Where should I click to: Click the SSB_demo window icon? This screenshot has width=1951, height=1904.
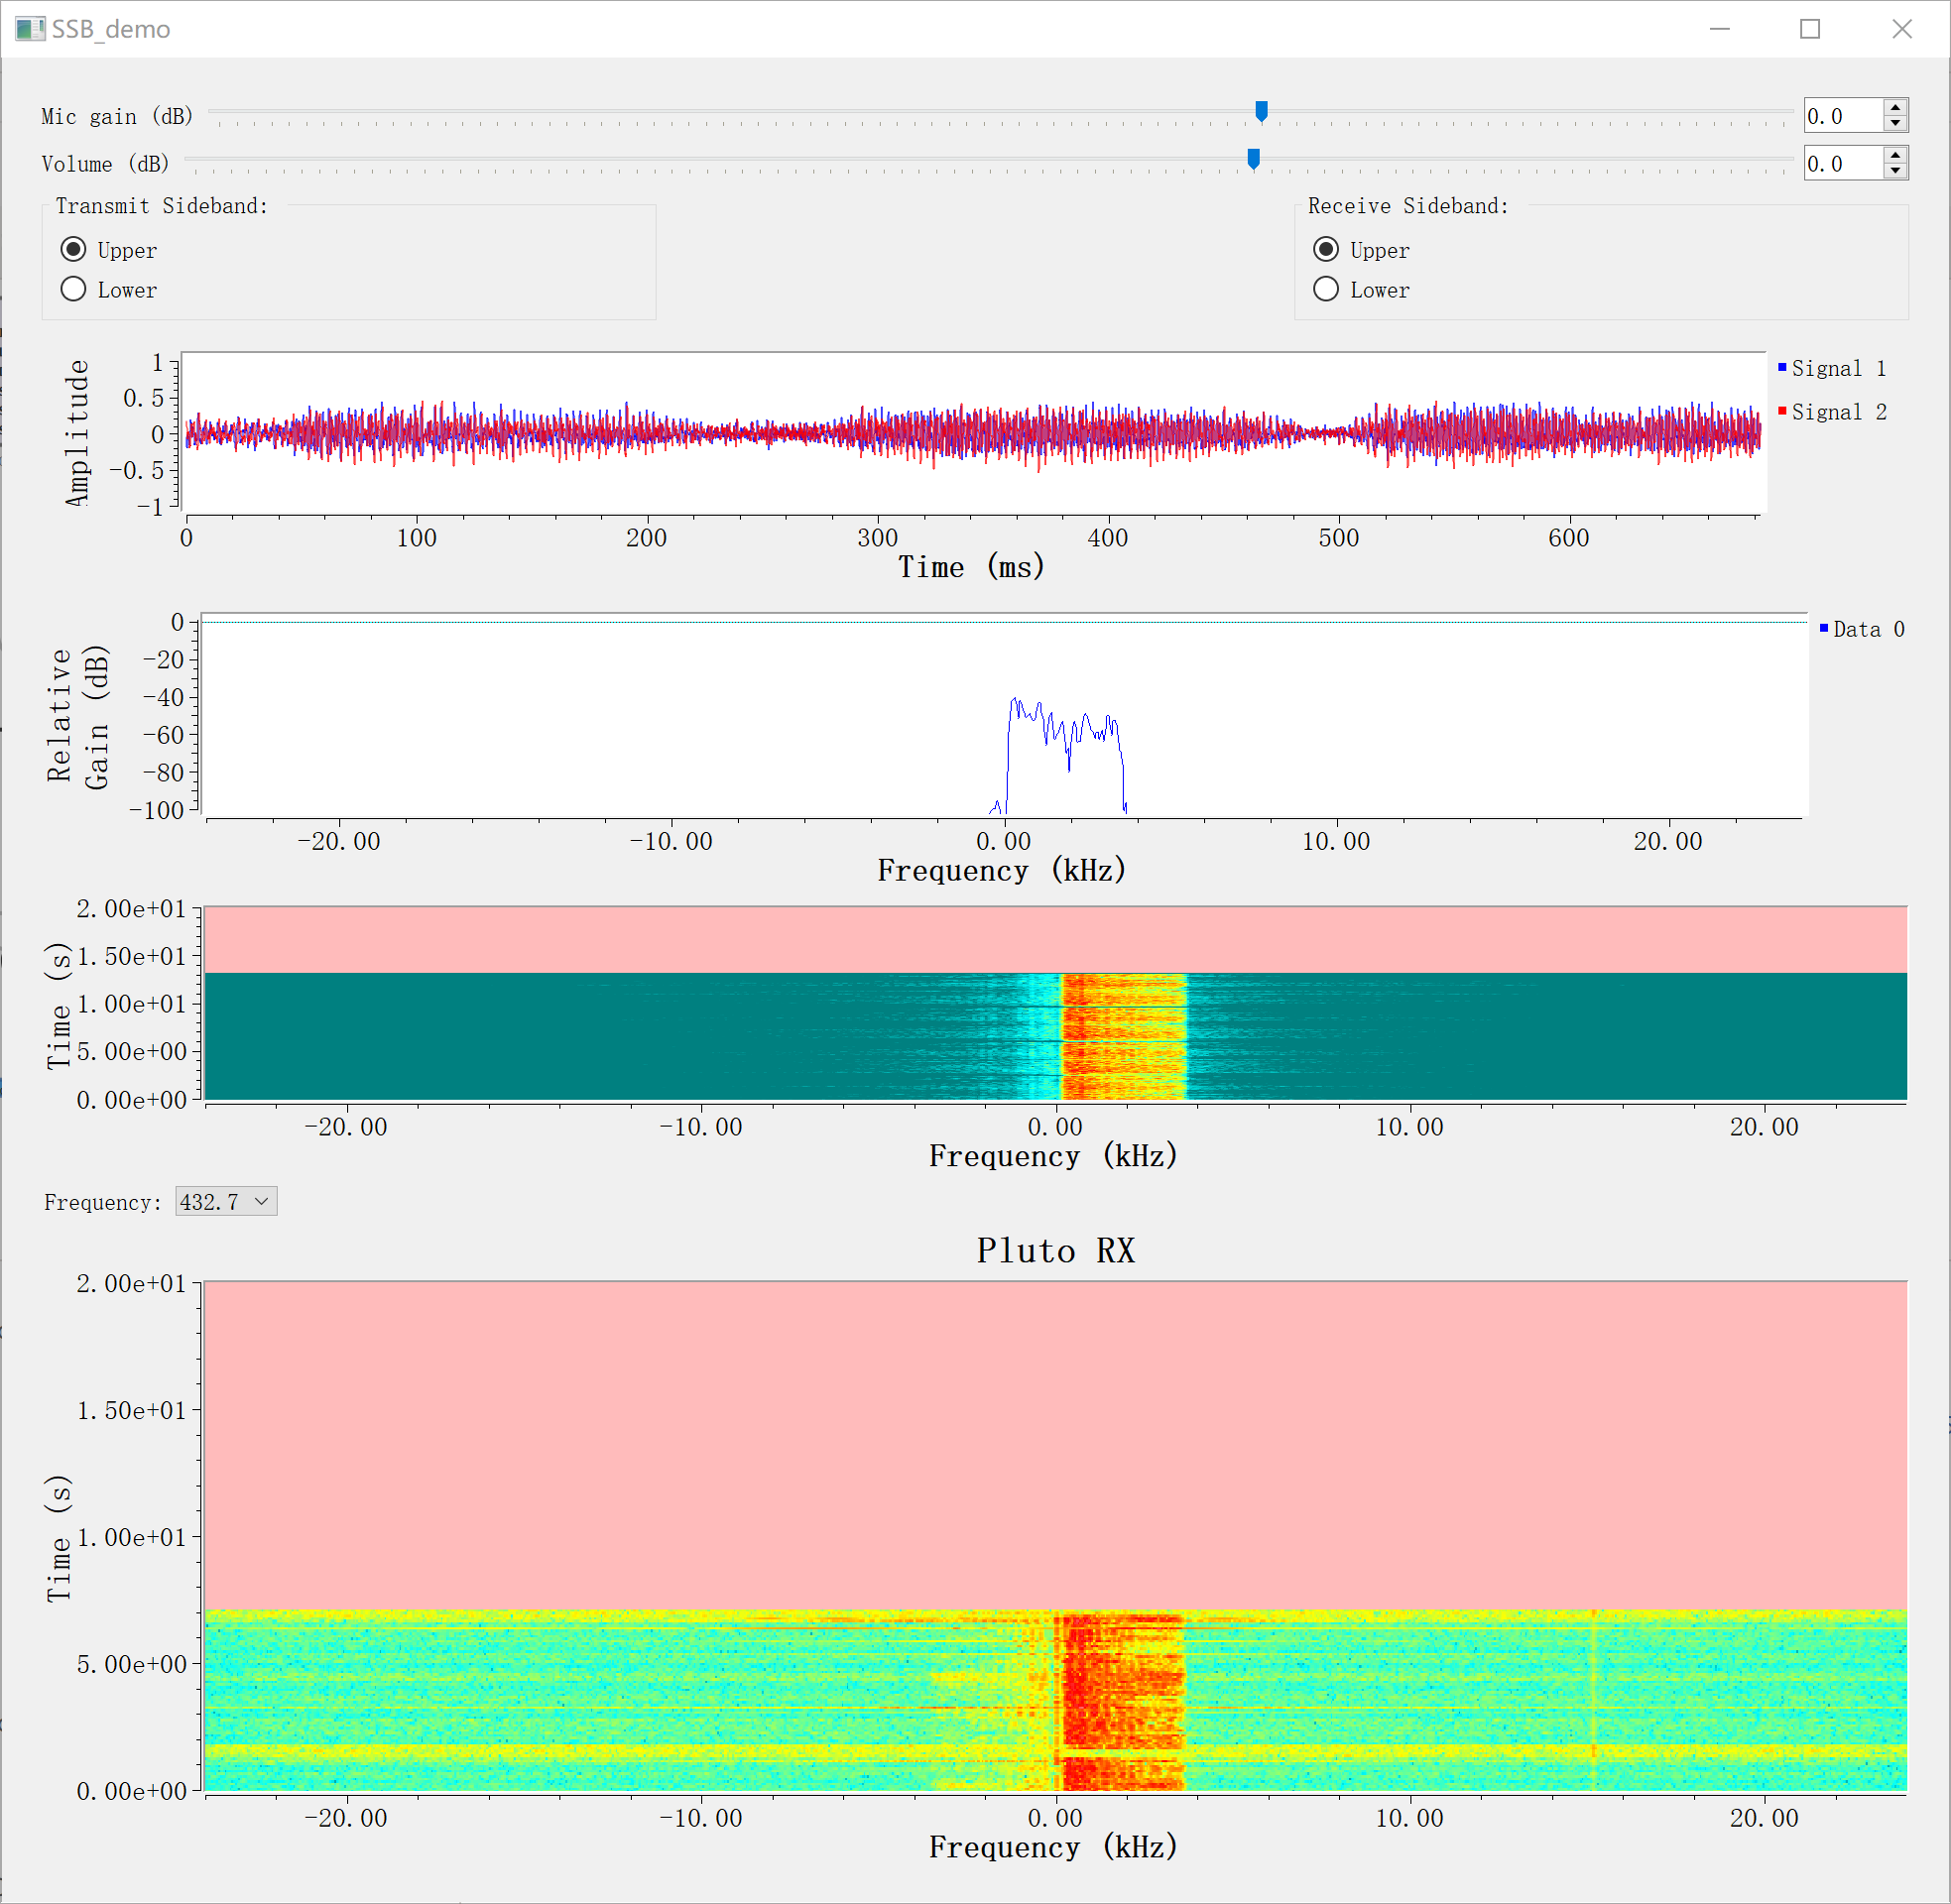click(29, 29)
